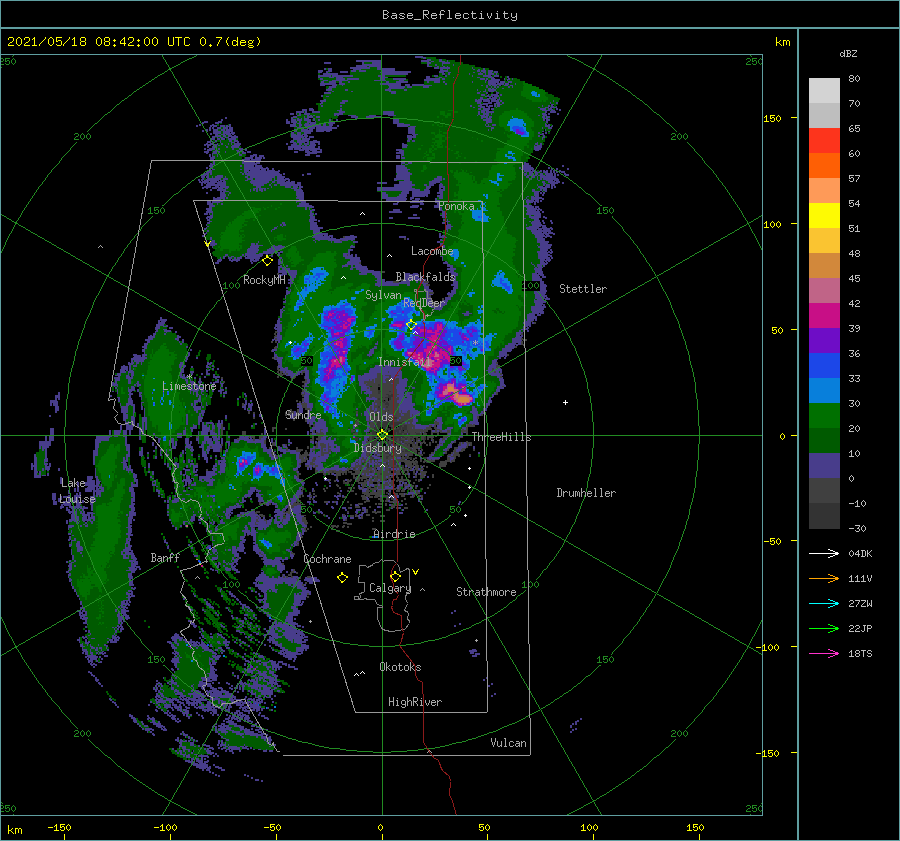Click the green 22JP arrow in legend
Viewport: 900px width, 841px height.
click(x=824, y=629)
